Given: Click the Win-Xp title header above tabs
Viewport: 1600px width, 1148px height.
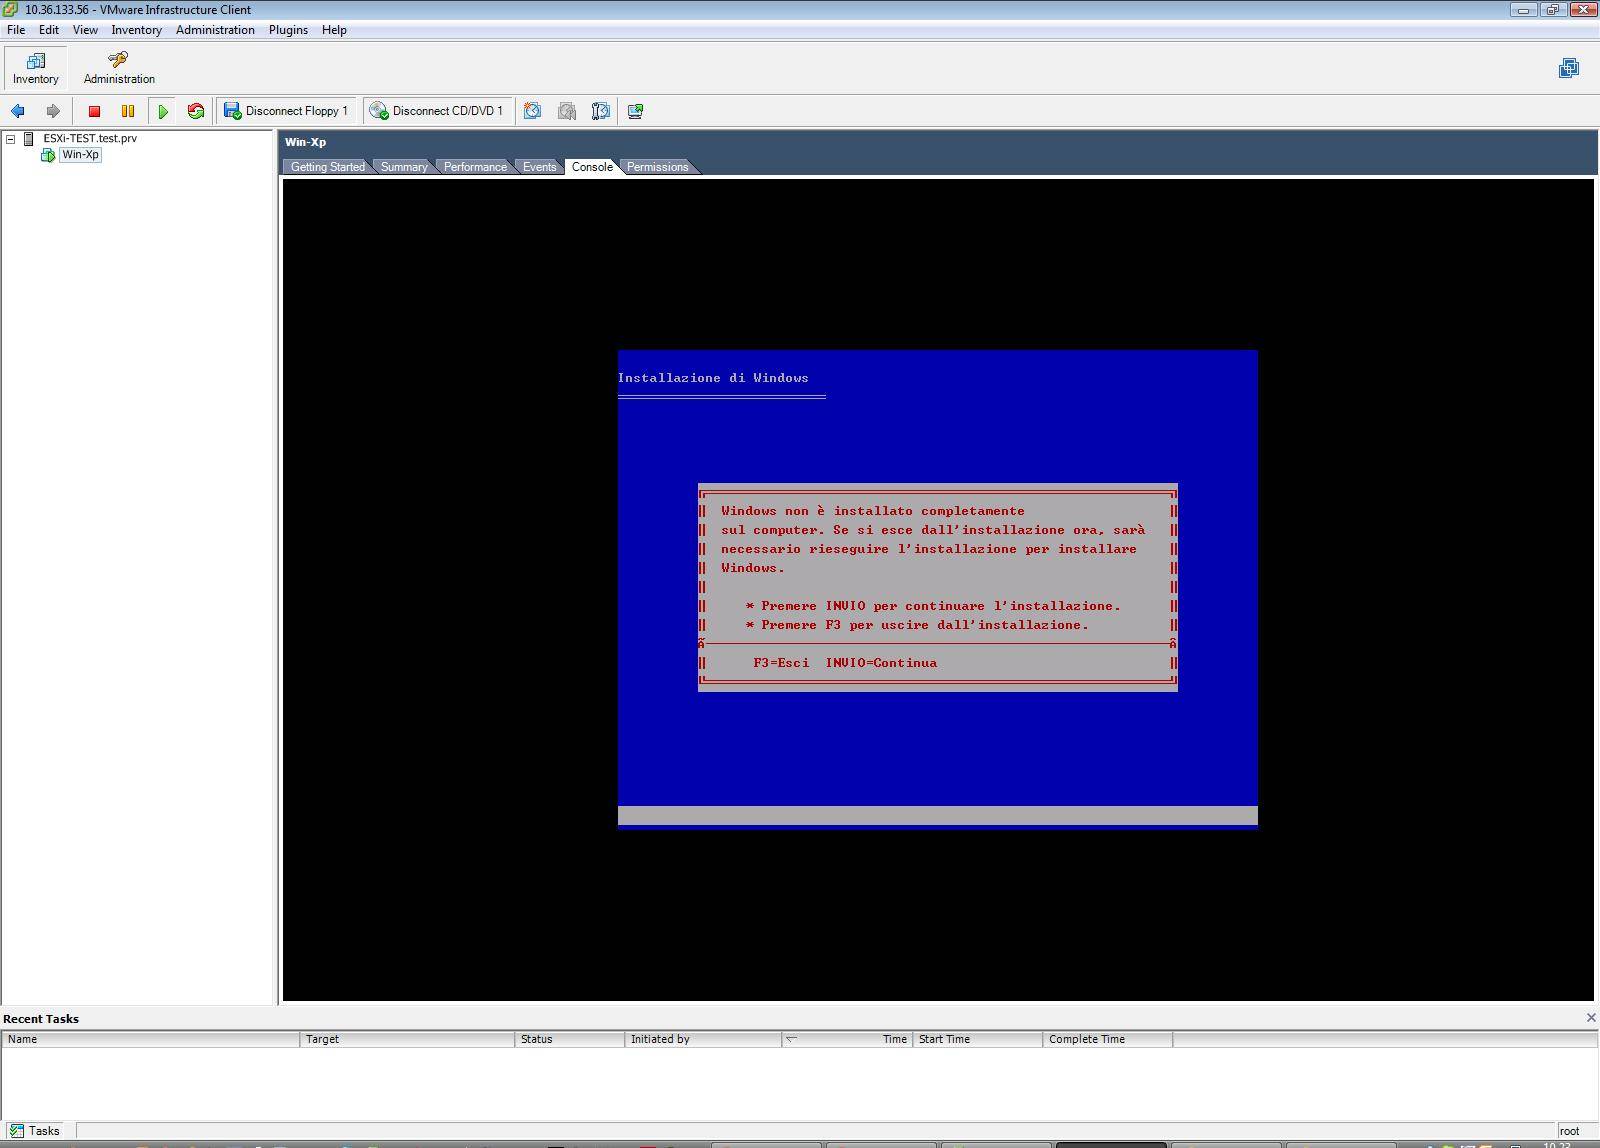Looking at the screenshot, I should click(x=305, y=142).
